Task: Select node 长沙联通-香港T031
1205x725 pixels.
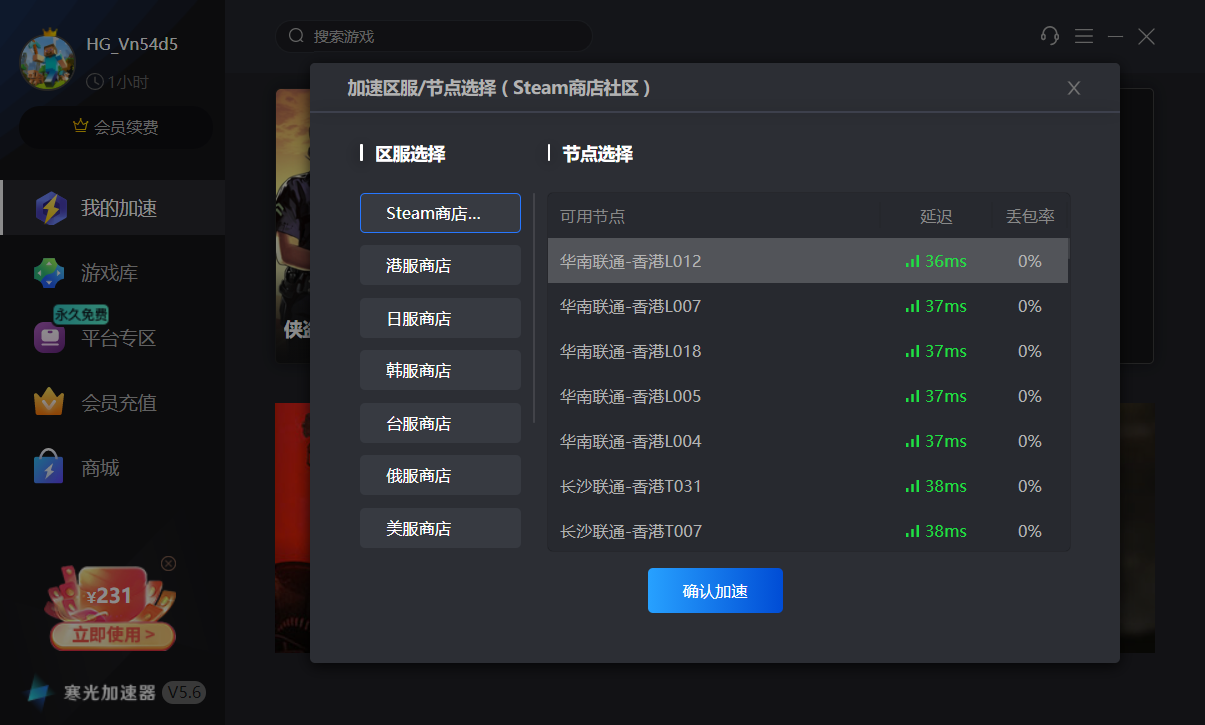Action: [x=808, y=486]
